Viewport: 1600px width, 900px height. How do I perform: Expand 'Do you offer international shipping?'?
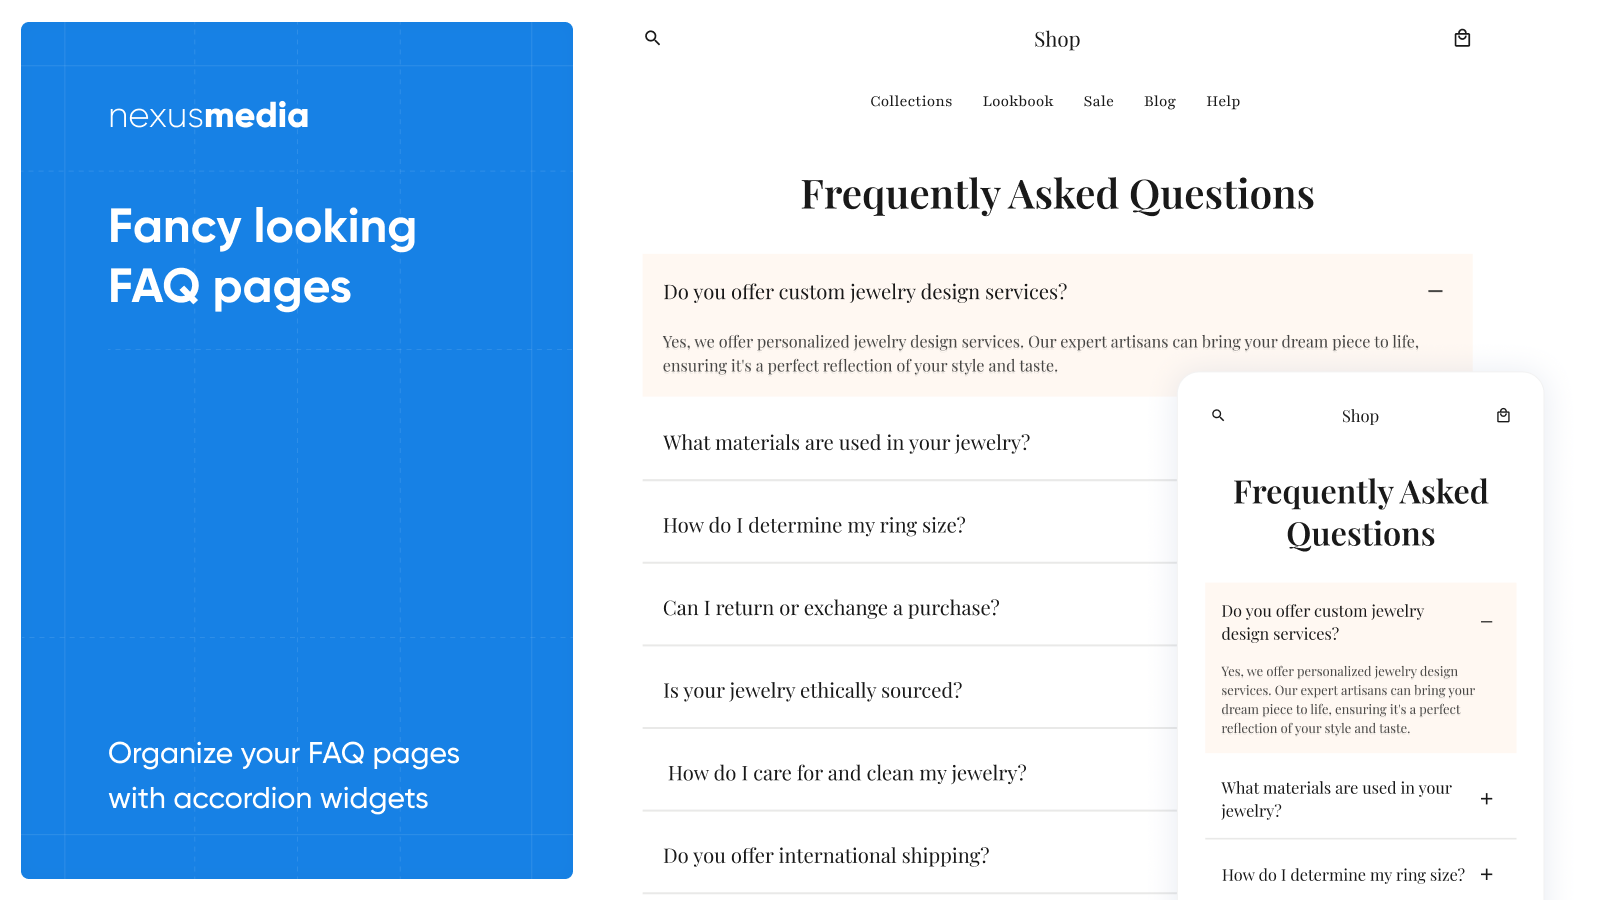826,856
